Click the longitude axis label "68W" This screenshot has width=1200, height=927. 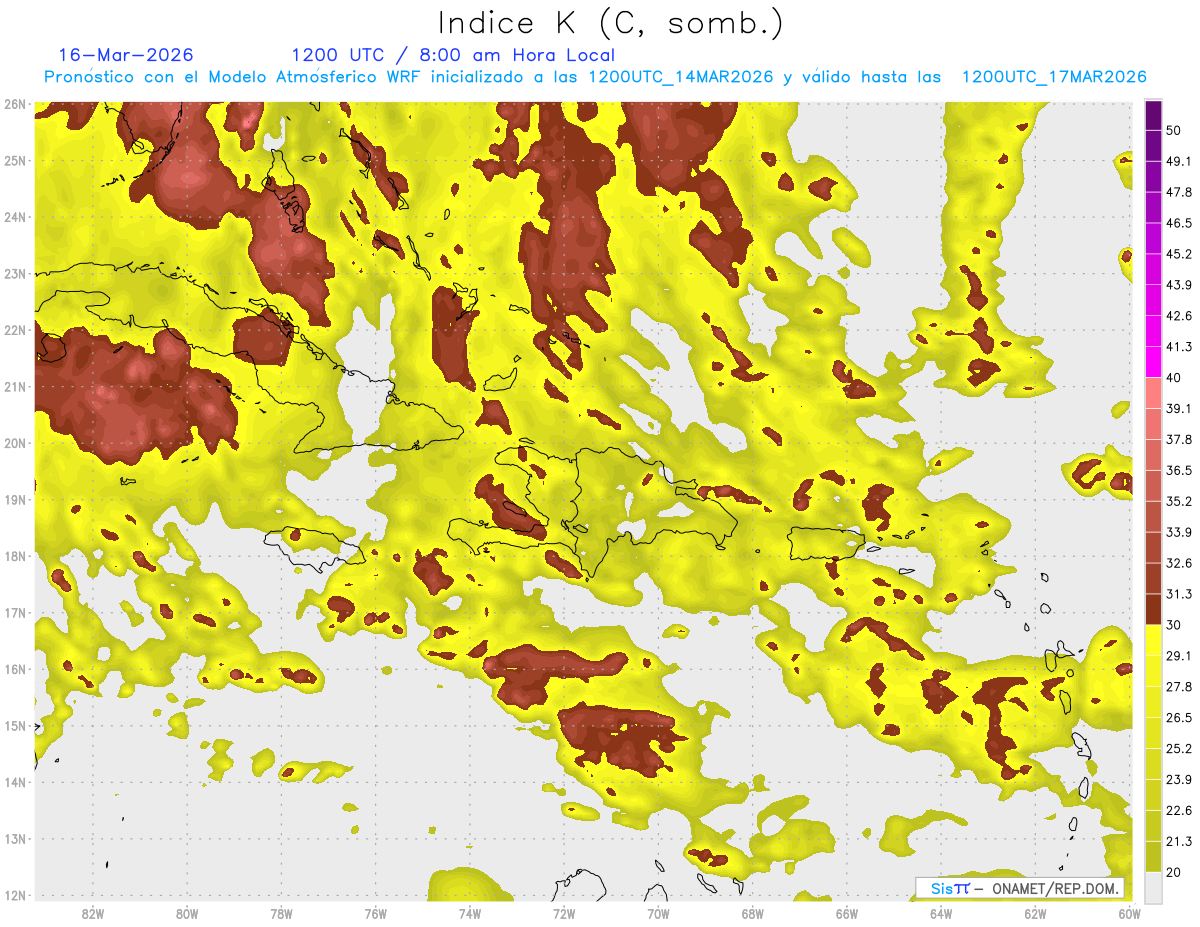[x=753, y=914]
